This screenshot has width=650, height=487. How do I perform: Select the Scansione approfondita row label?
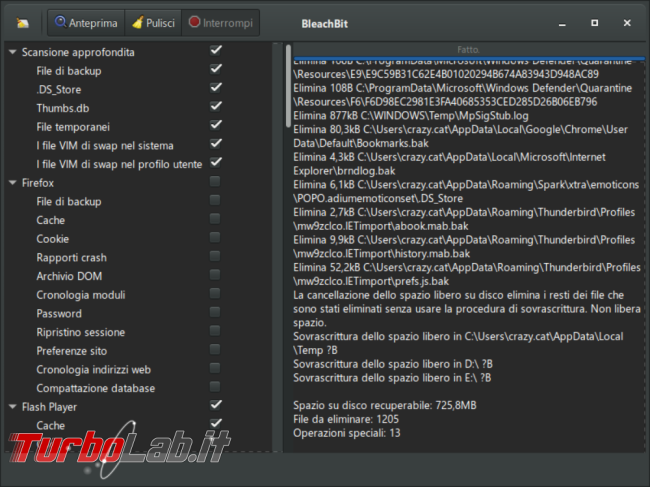pos(78,53)
